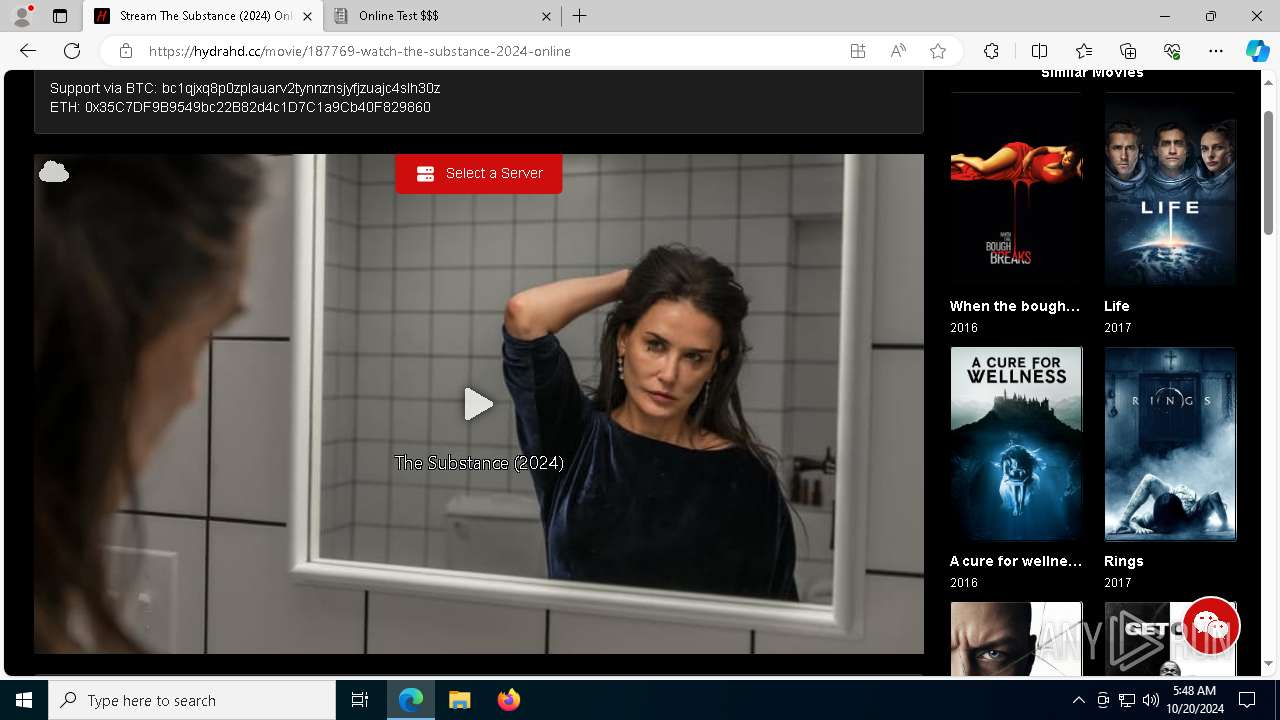Open When the Bough Breaks poster
1280x720 pixels.
[1016, 190]
